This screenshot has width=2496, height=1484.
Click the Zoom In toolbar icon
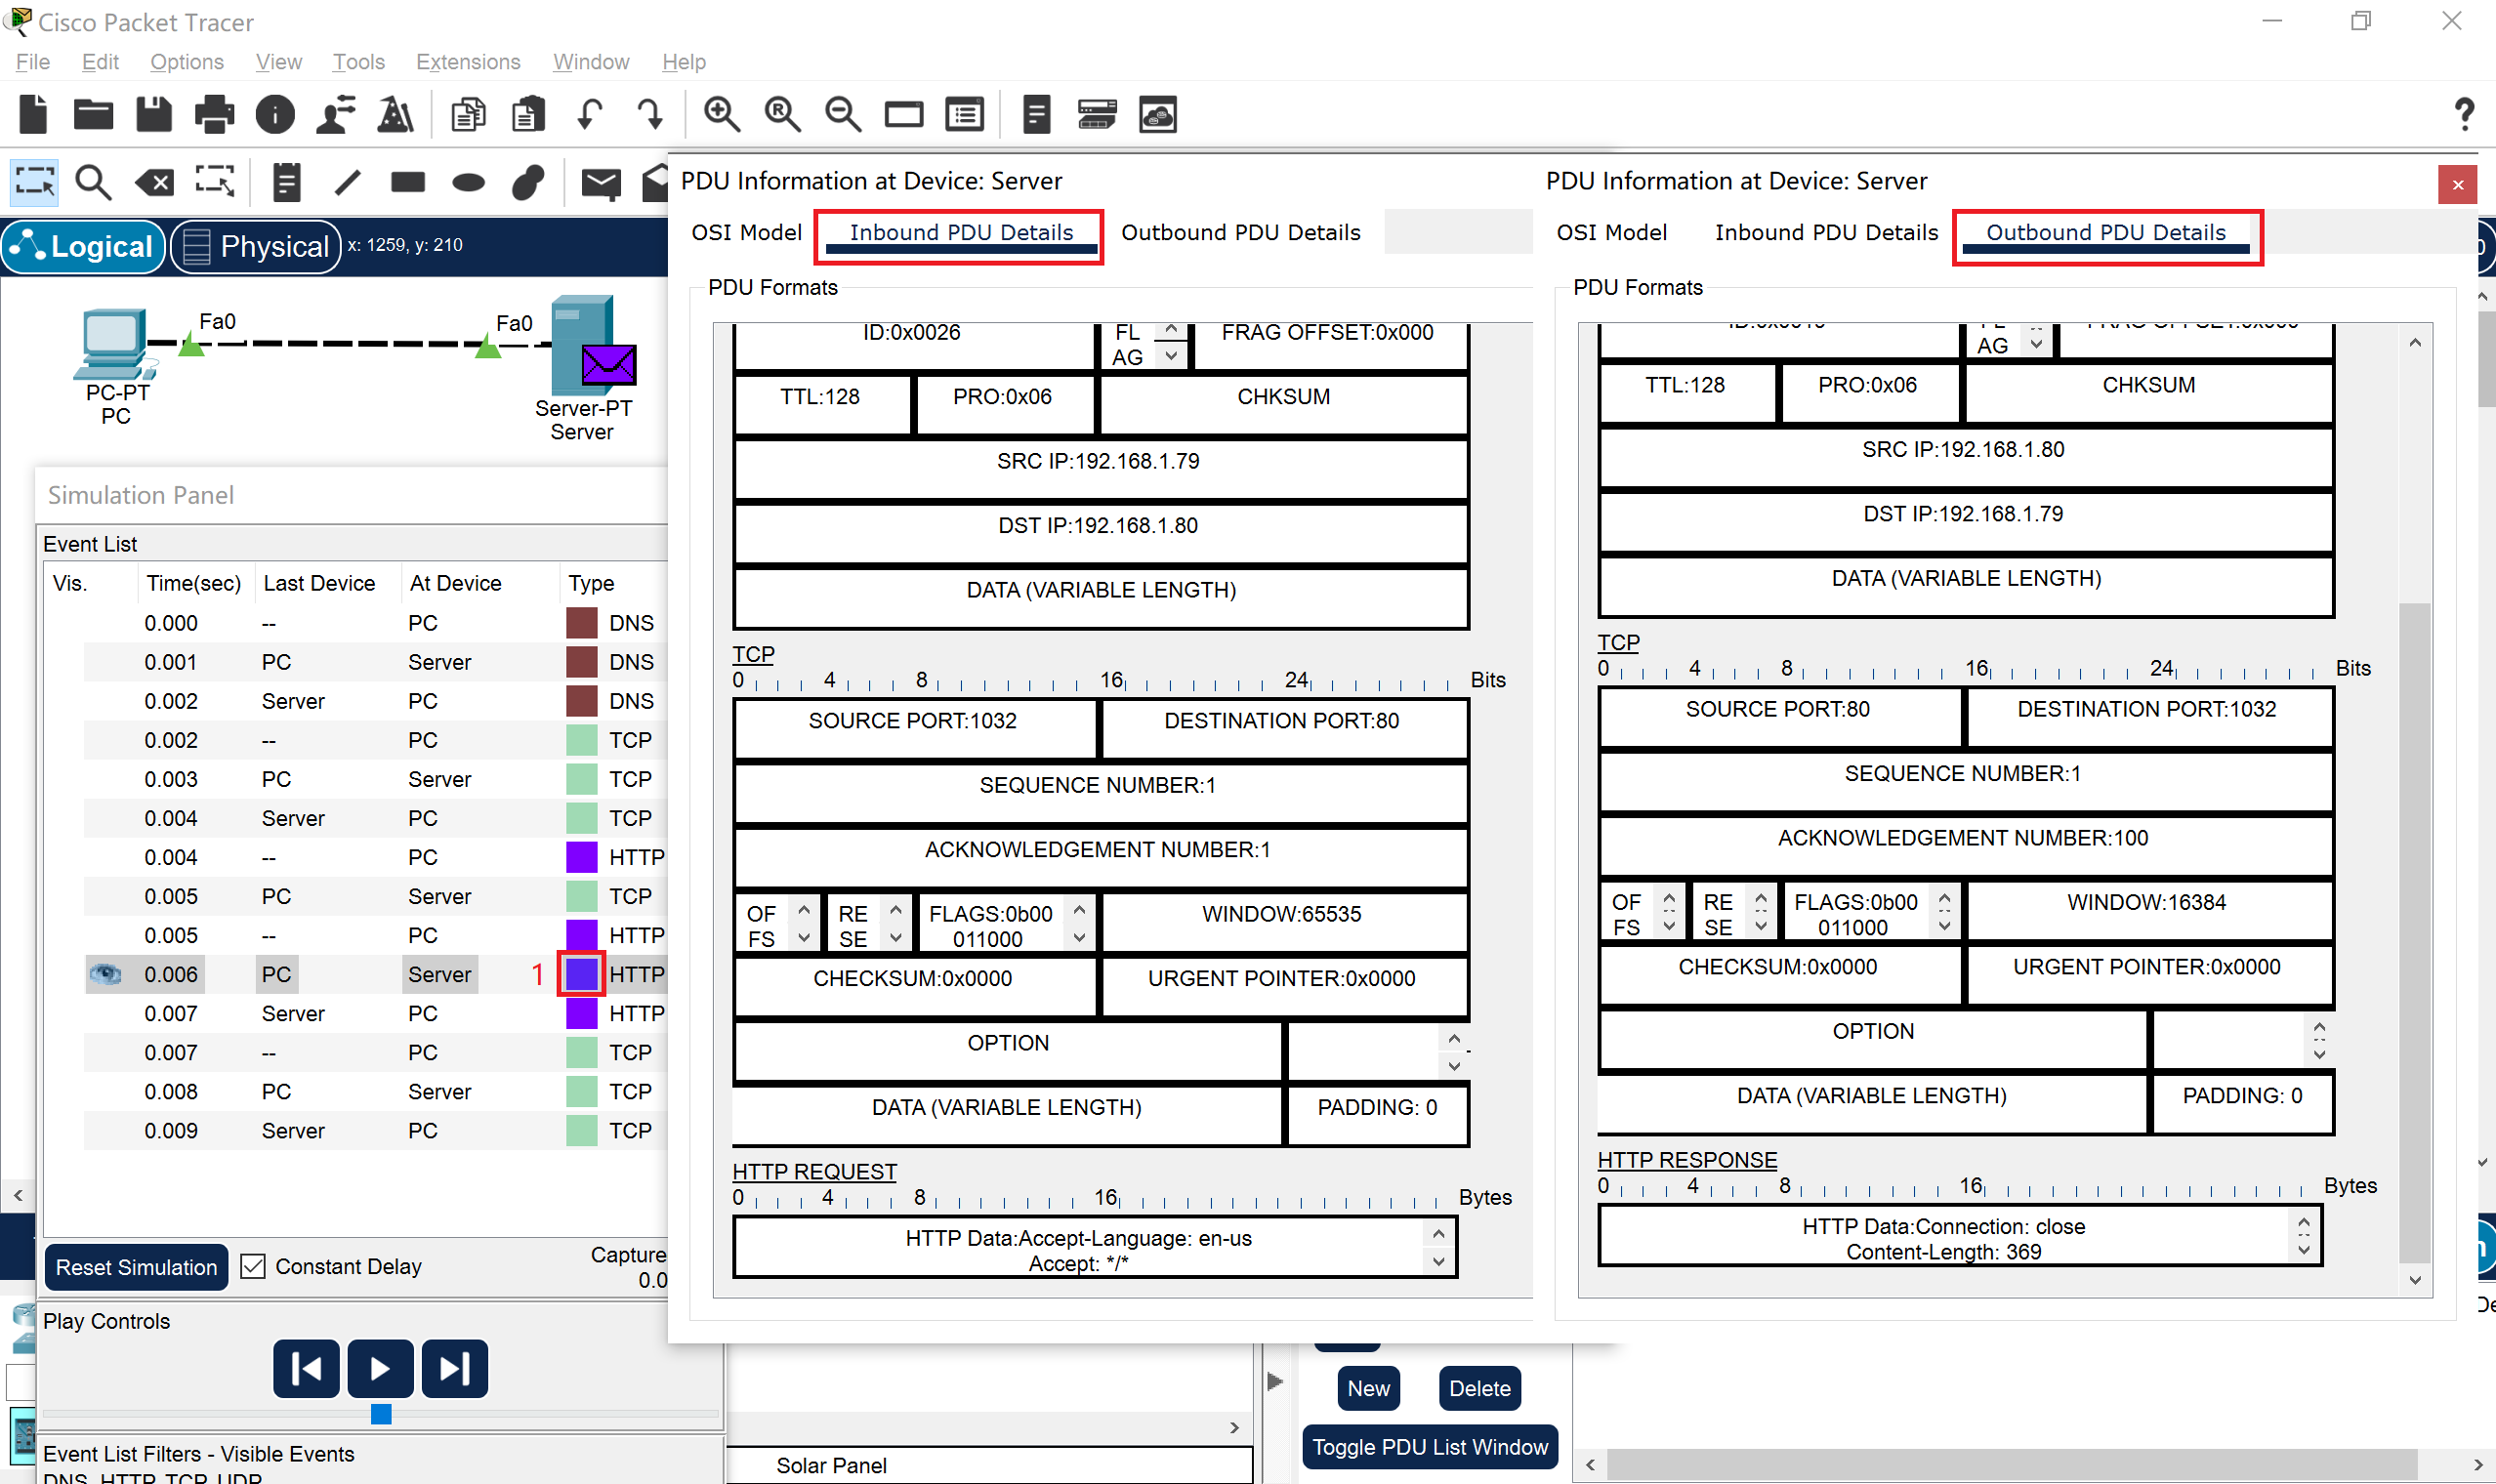pos(722,113)
